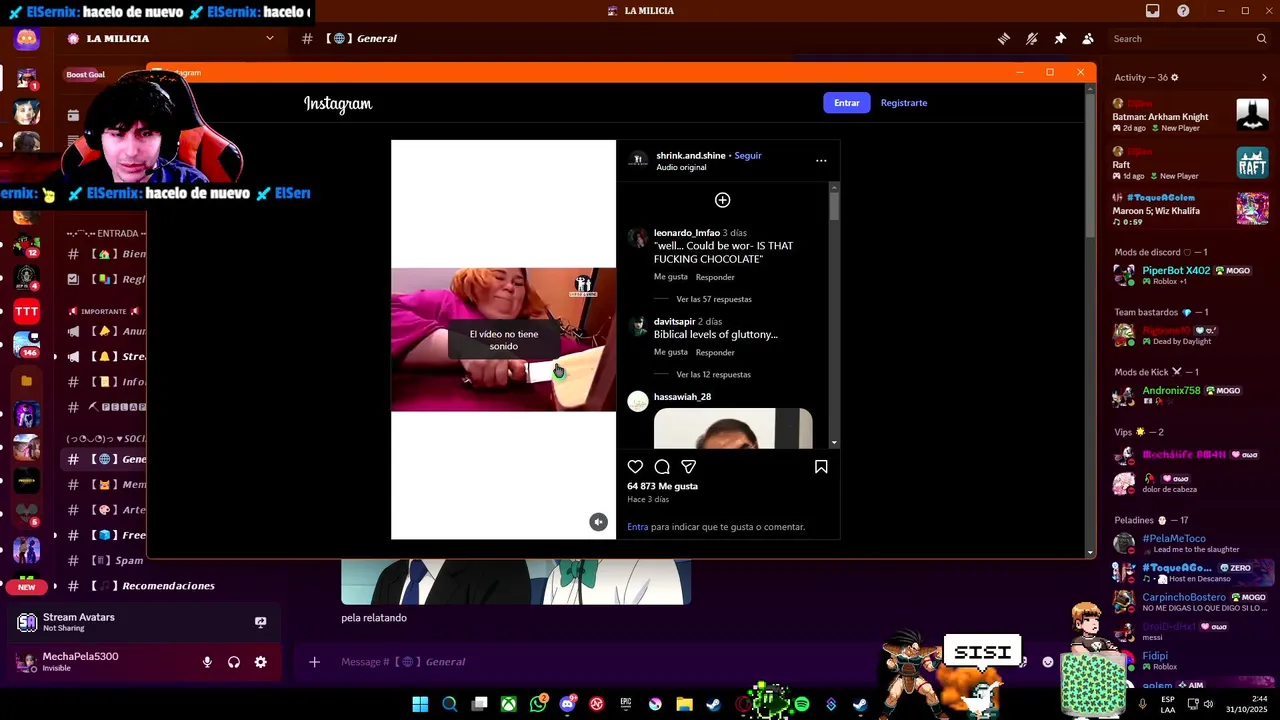
Task: Open Windows Start button
Action: pyautogui.click(x=420, y=704)
